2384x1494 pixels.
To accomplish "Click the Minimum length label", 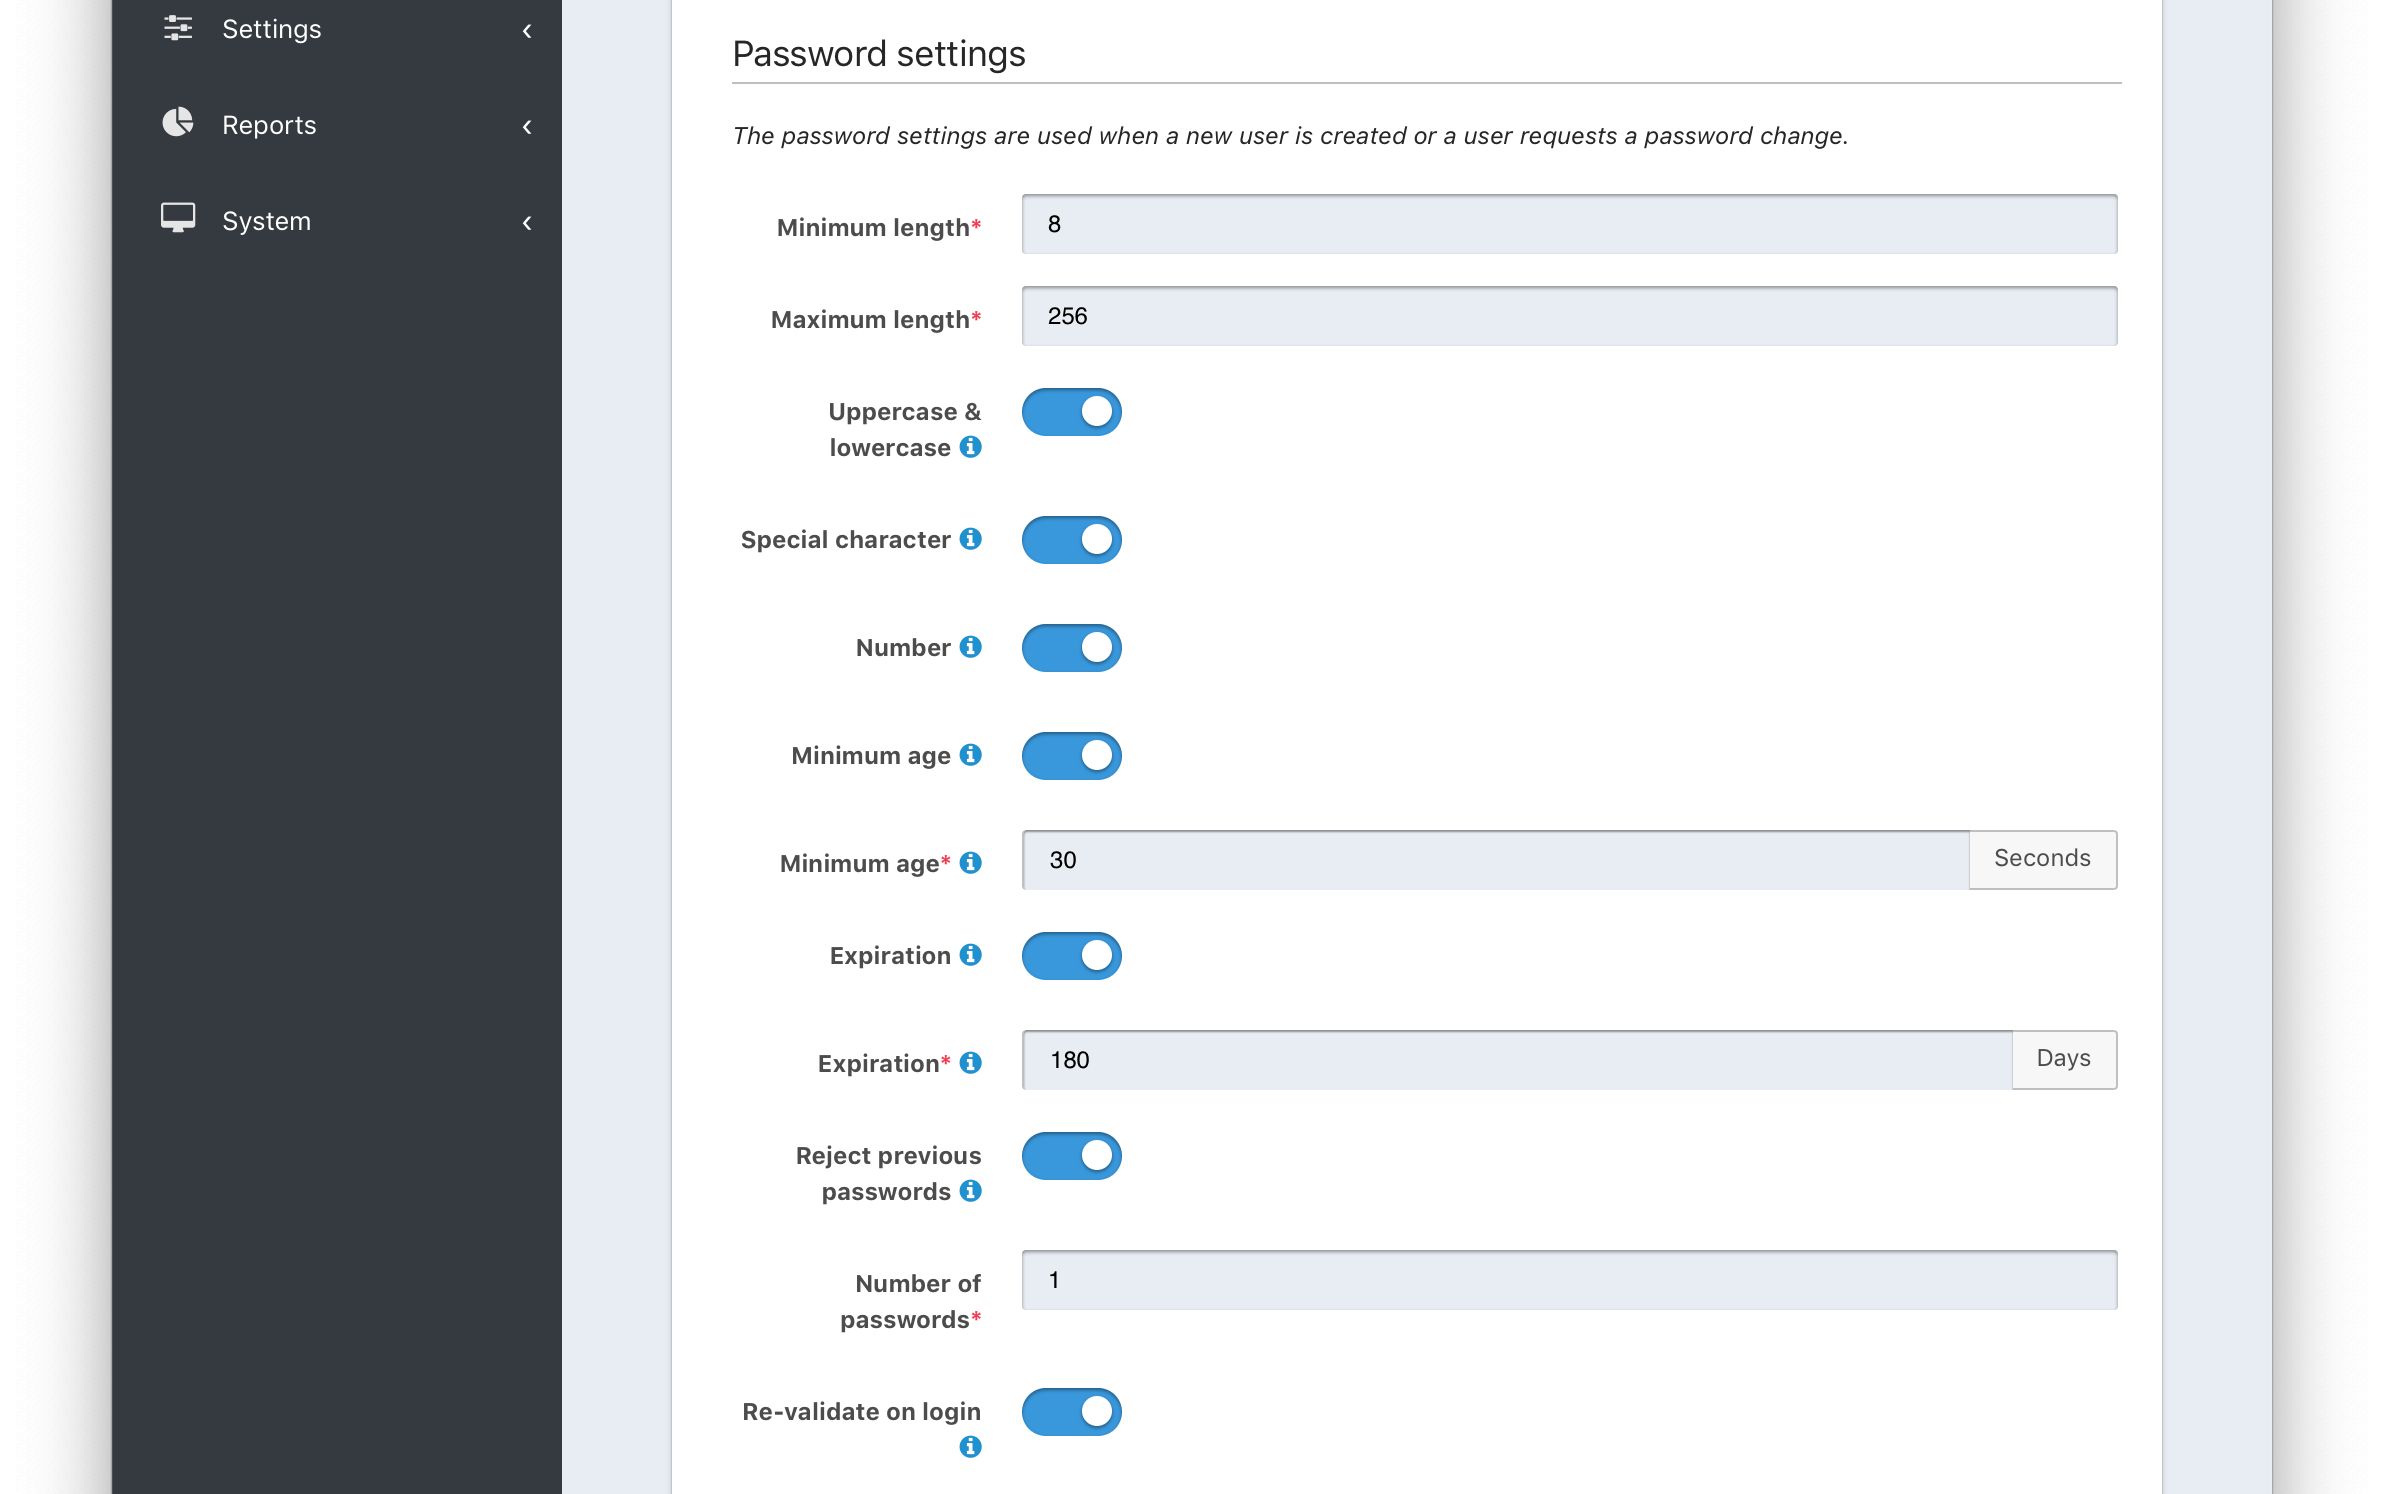I will point(879,228).
